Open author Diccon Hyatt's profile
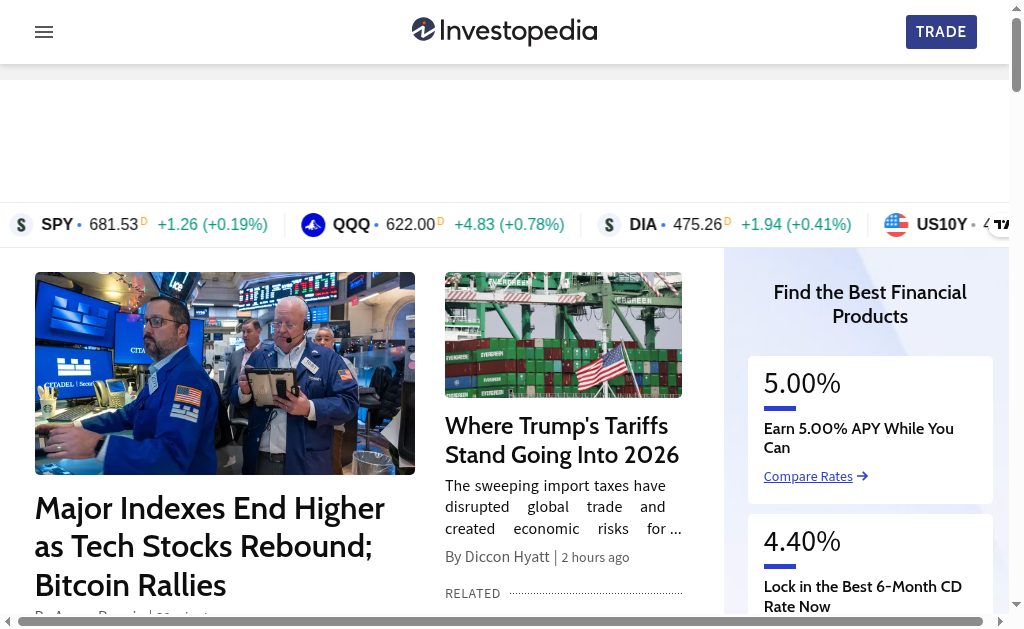This screenshot has height=629, width=1024. click(x=507, y=557)
